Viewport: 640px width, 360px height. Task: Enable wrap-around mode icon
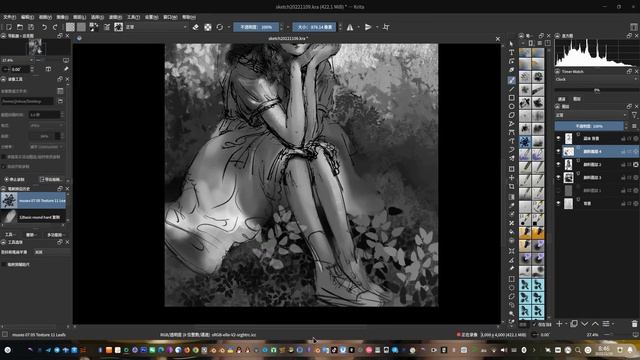point(386,27)
